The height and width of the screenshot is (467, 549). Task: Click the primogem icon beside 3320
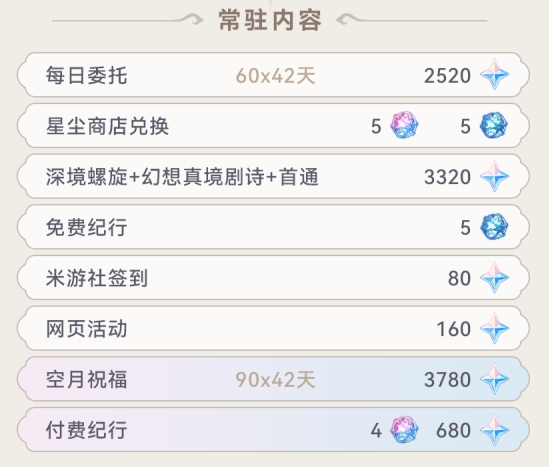(494, 176)
